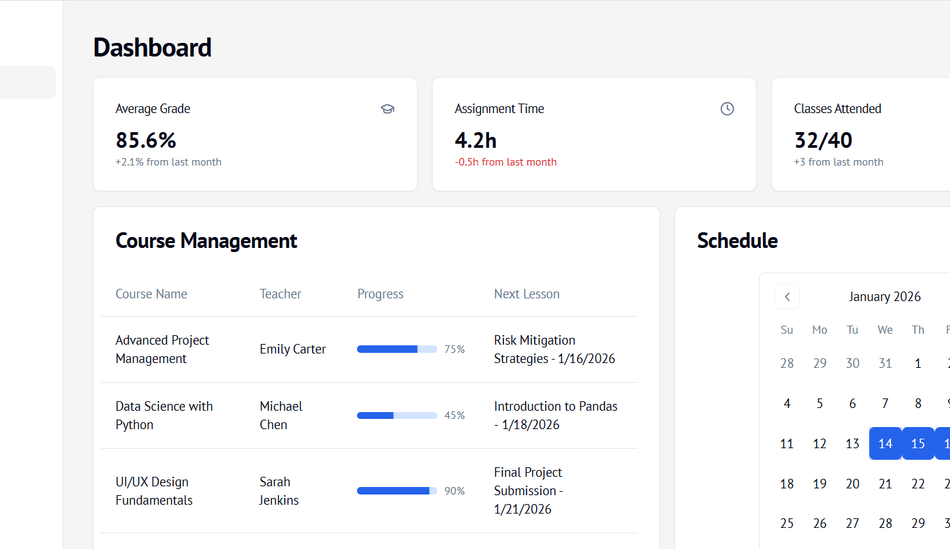Click the UI/UX Design 90% progress bar
The image size is (950, 549).
(x=397, y=491)
